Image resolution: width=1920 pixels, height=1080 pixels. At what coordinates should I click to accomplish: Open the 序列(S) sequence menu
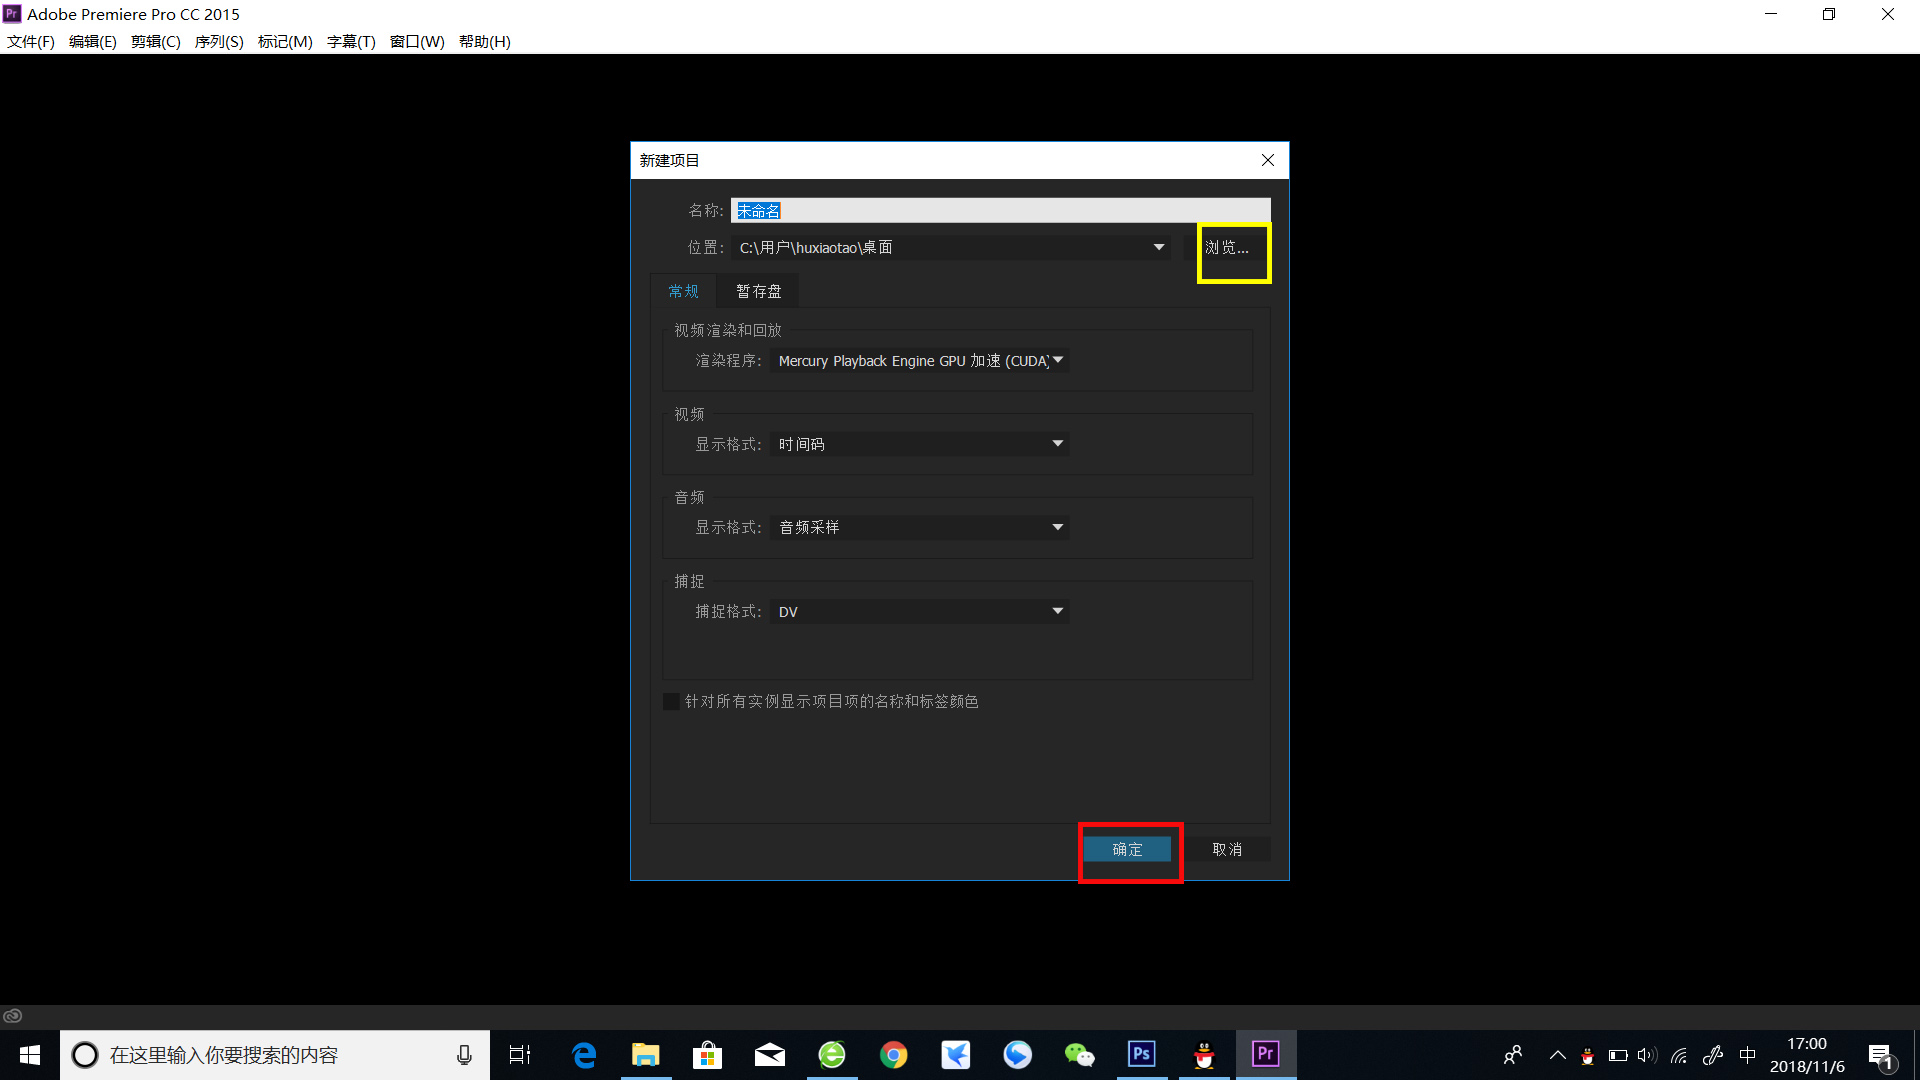(x=219, y=41)
